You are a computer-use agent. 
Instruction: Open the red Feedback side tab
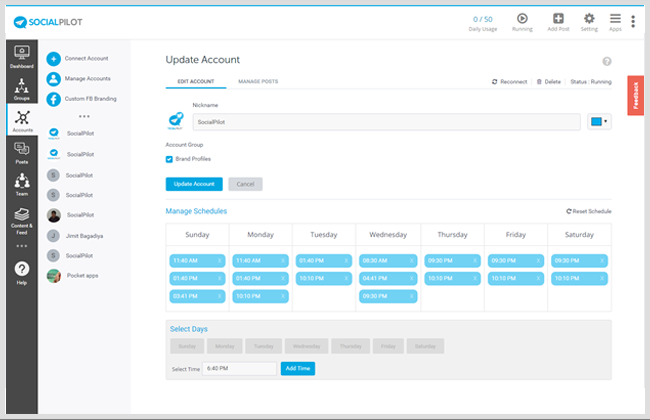point(635,95)
